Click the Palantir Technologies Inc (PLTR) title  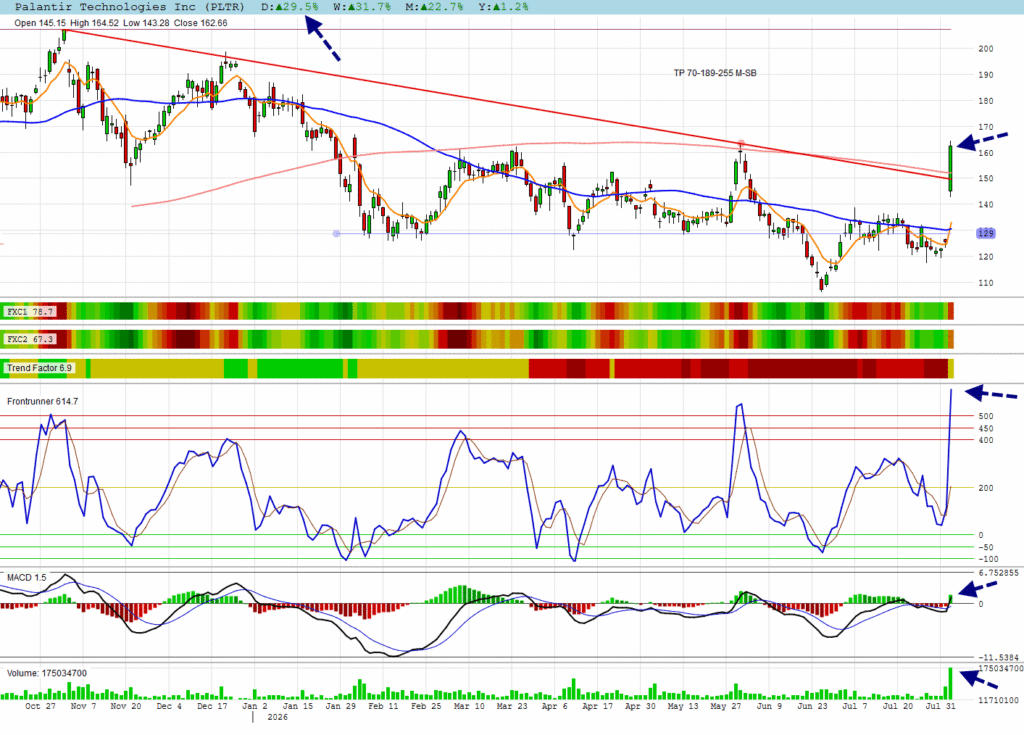(x=129, y=7)
